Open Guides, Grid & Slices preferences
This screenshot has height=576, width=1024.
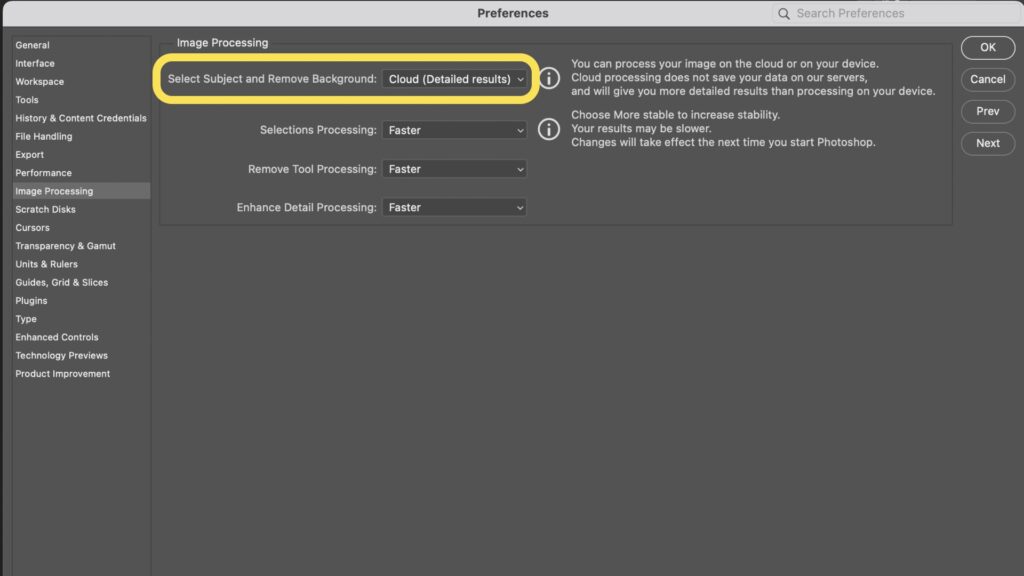pos(62,283)
